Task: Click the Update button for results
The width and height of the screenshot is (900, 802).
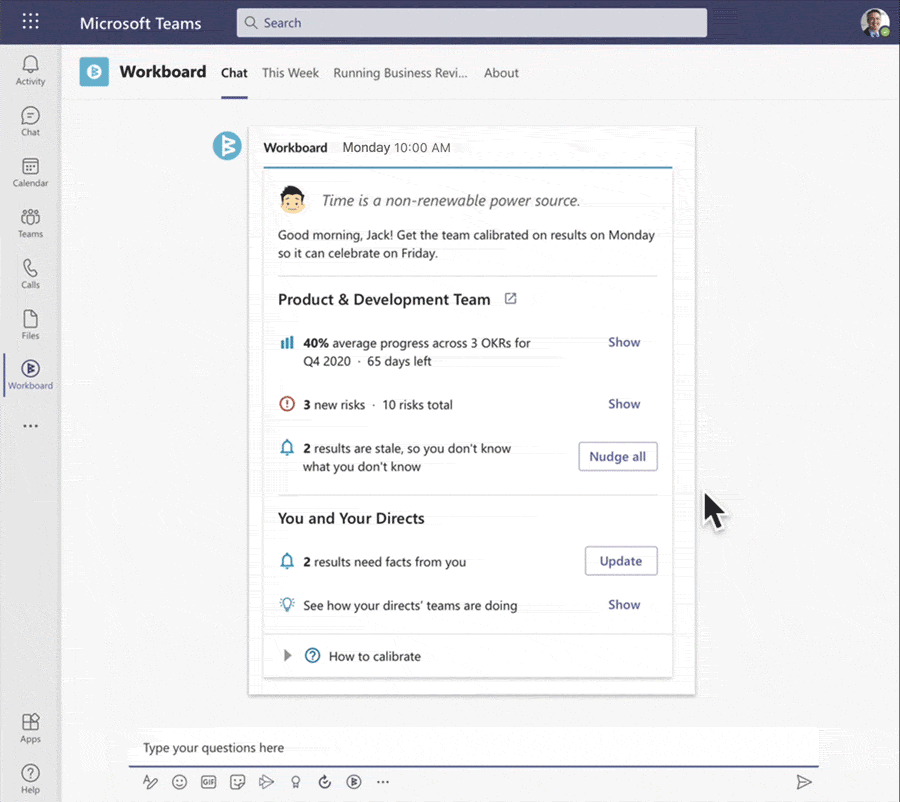Action: click(621, 561)
